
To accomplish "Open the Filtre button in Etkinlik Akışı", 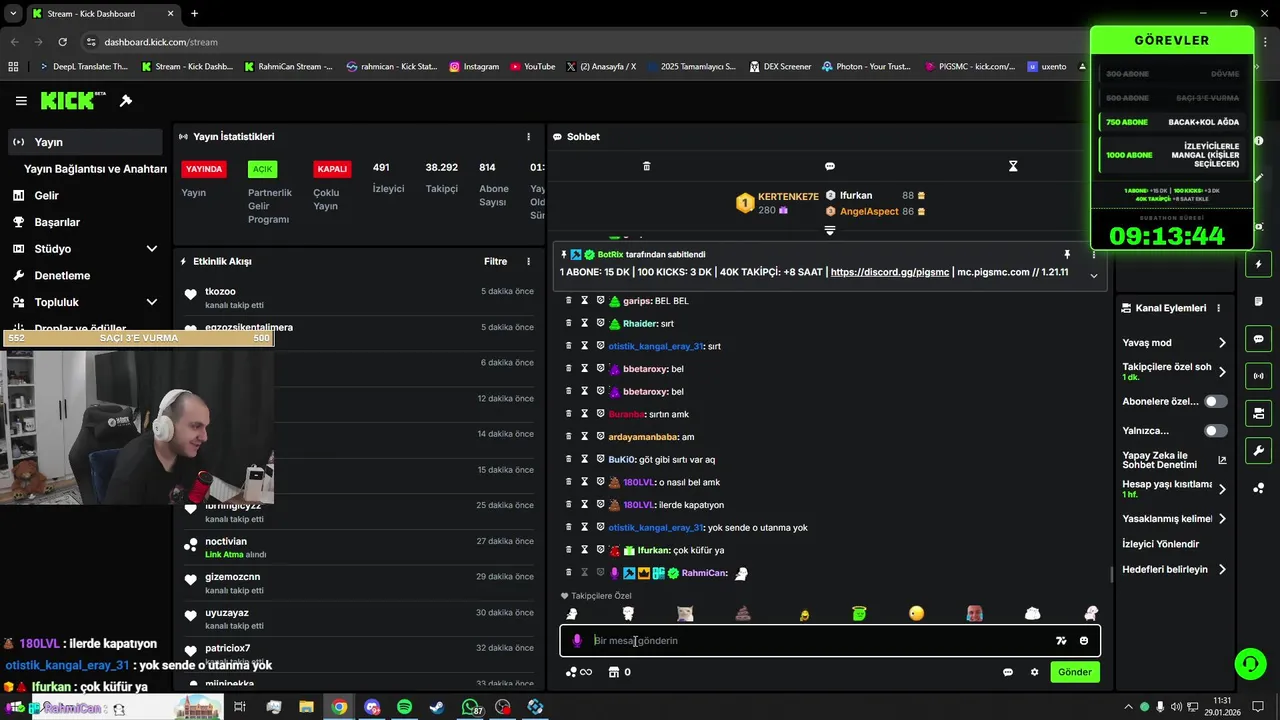I will (495, 262).
